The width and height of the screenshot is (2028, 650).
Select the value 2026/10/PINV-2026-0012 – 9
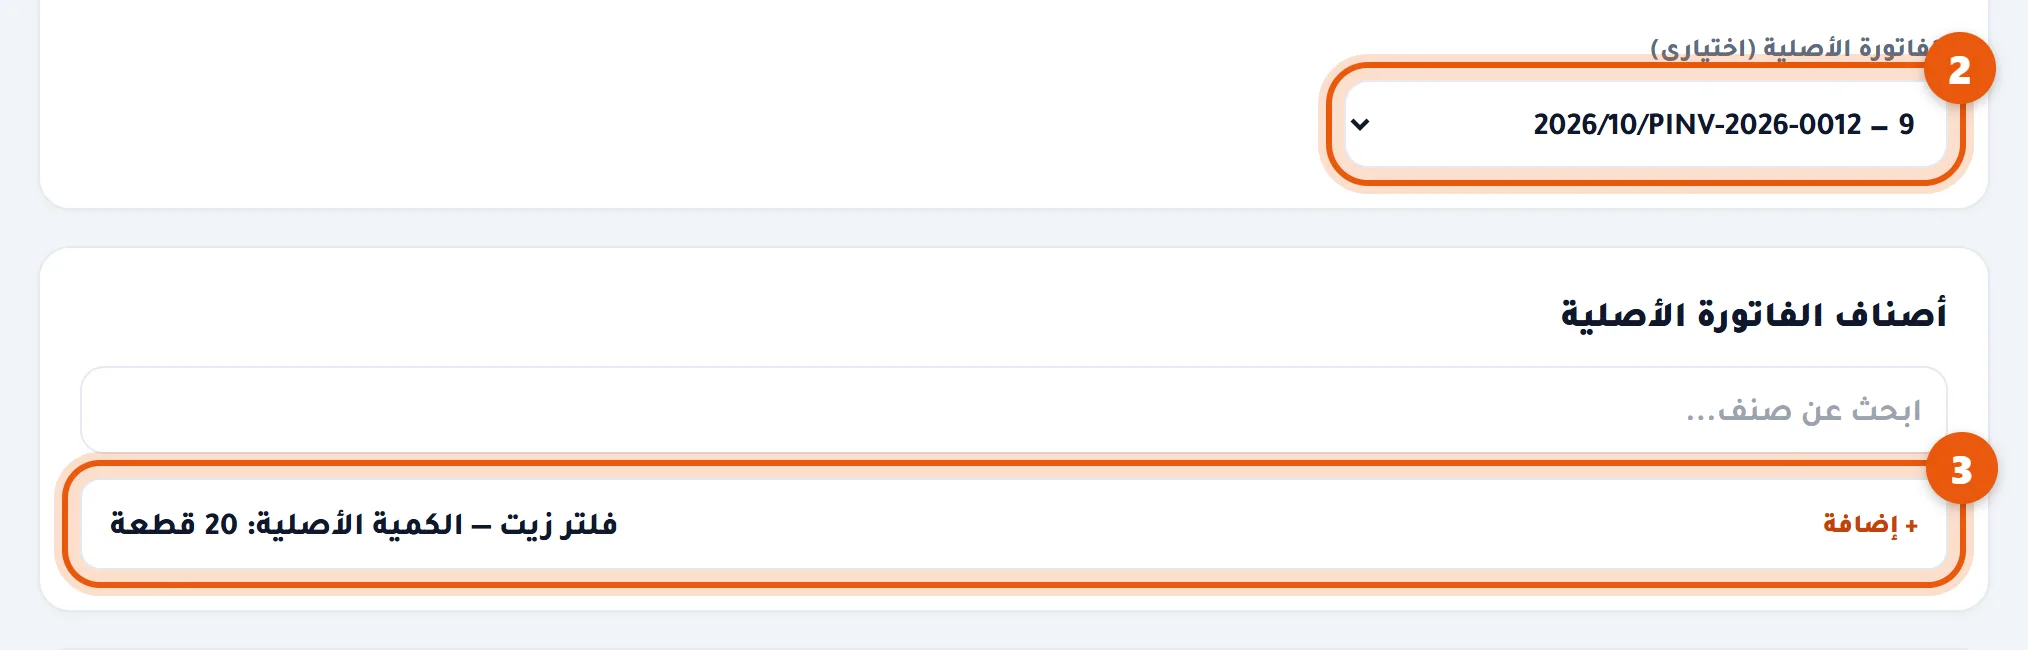coord(1723,124)
